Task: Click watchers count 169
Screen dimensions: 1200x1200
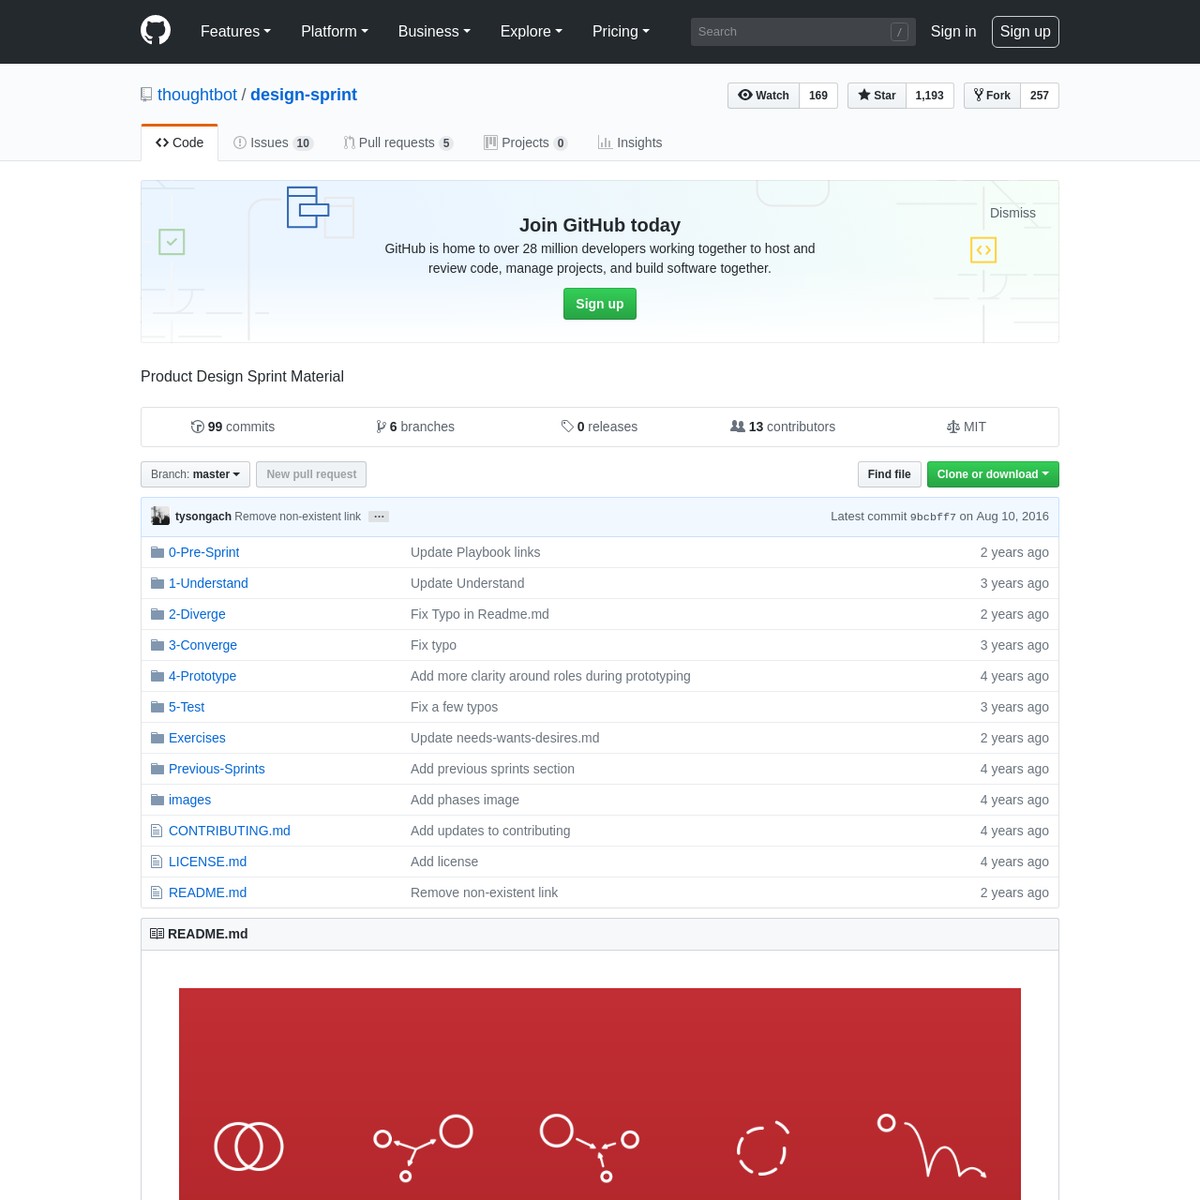Action: 818,96
